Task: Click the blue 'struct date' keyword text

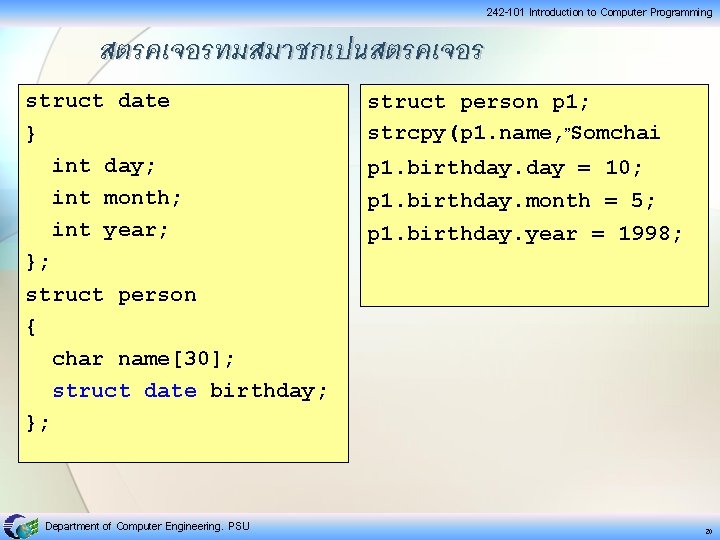Action: [124, 391]
